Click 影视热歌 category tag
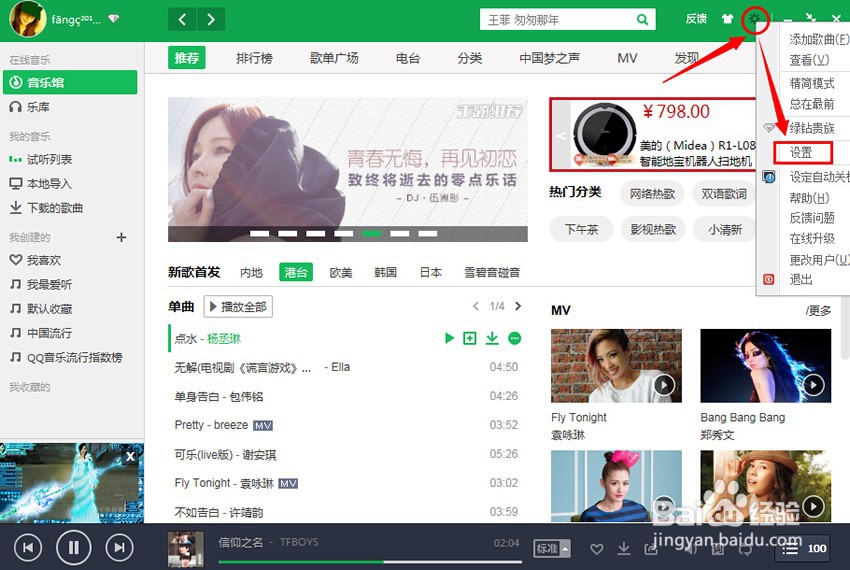Image resolution: width=850 pixels, height=570 pixels. click(653, 229)
